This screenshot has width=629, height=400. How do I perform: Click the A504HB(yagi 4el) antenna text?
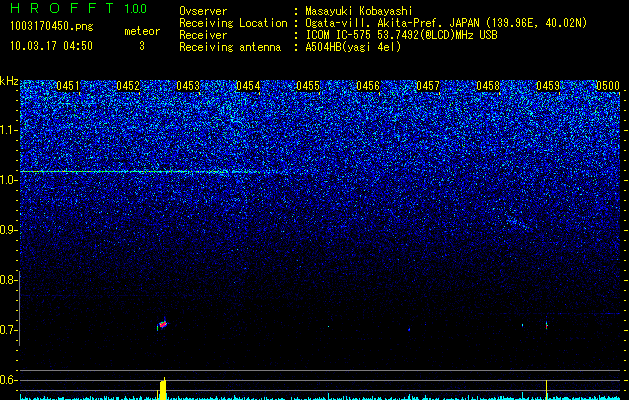353,47
